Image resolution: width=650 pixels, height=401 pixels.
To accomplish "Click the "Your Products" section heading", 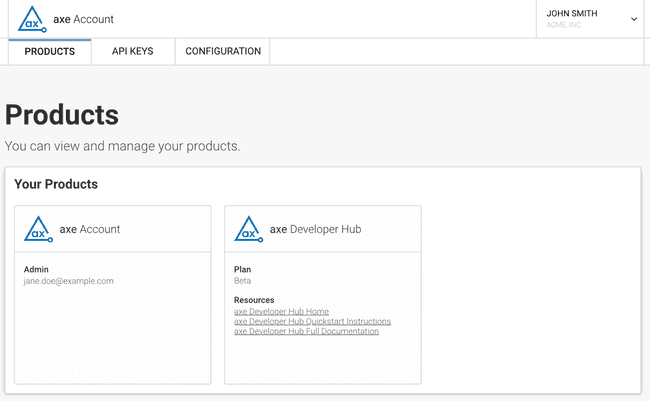I will pyautogui.click(x=56, y=185).
